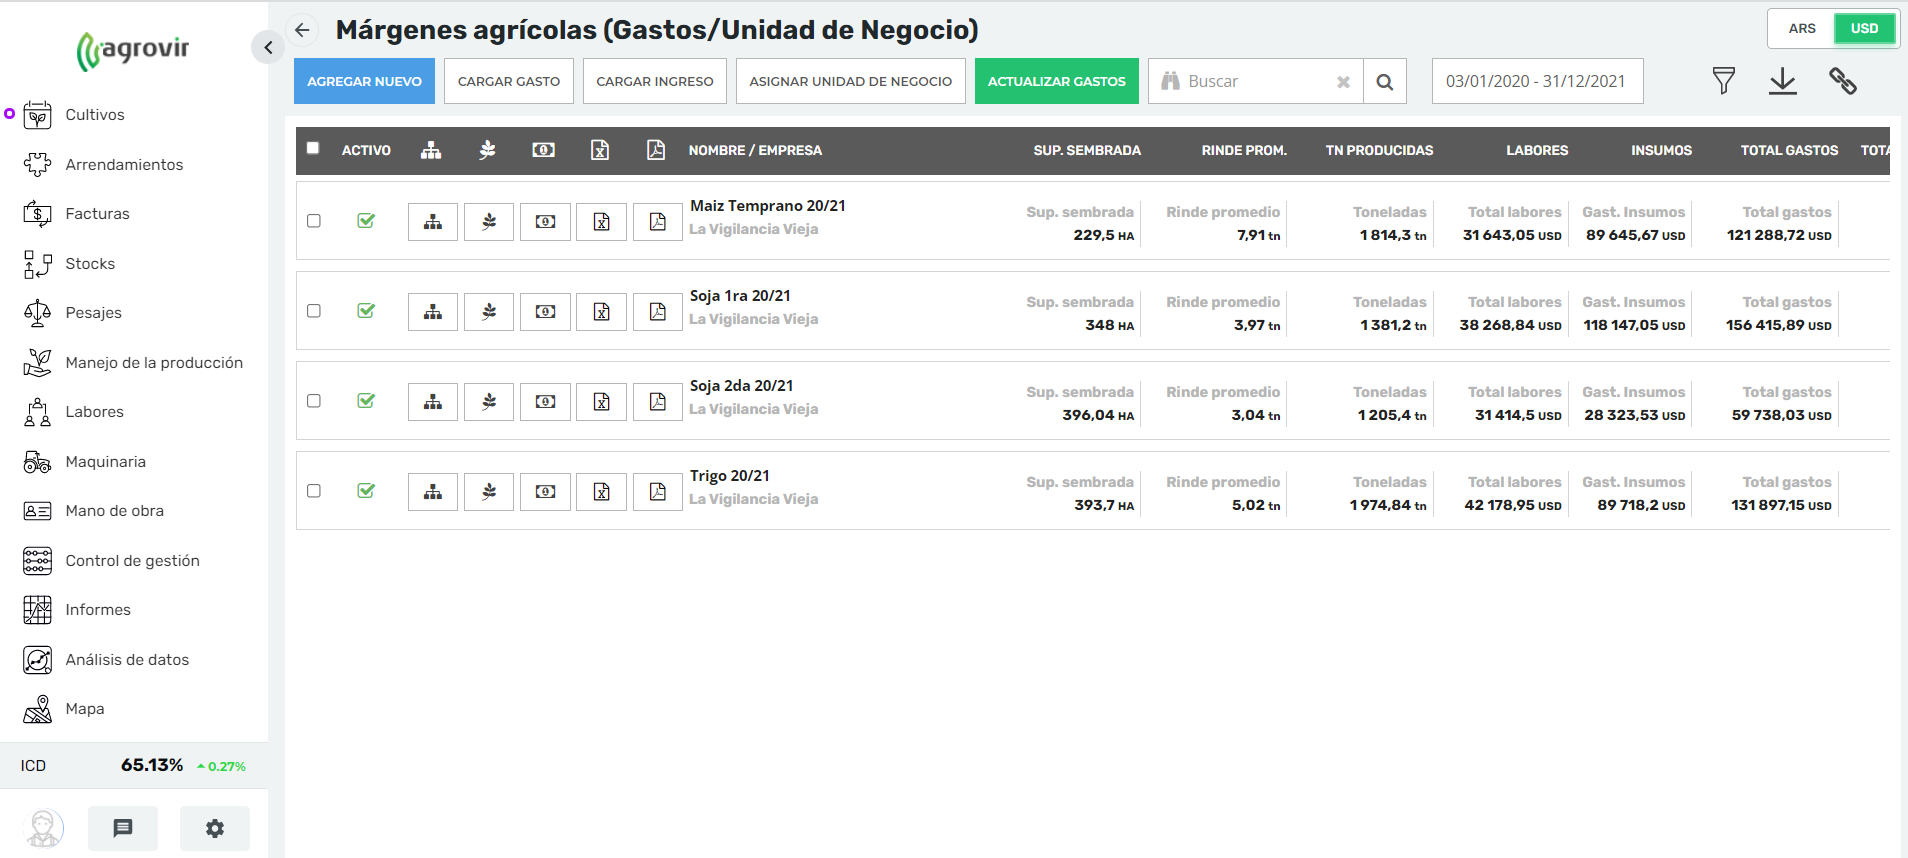The height and width of the screenshot is (858, 1908).
Task: Open the user profile avatar
Action: (43, 828)
